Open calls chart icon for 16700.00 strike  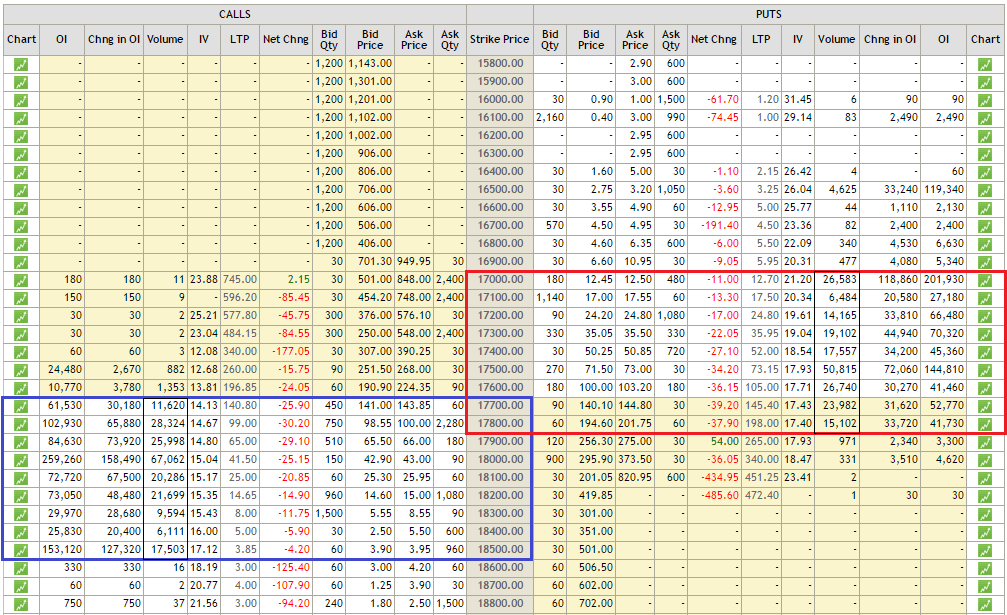(21, 226)
